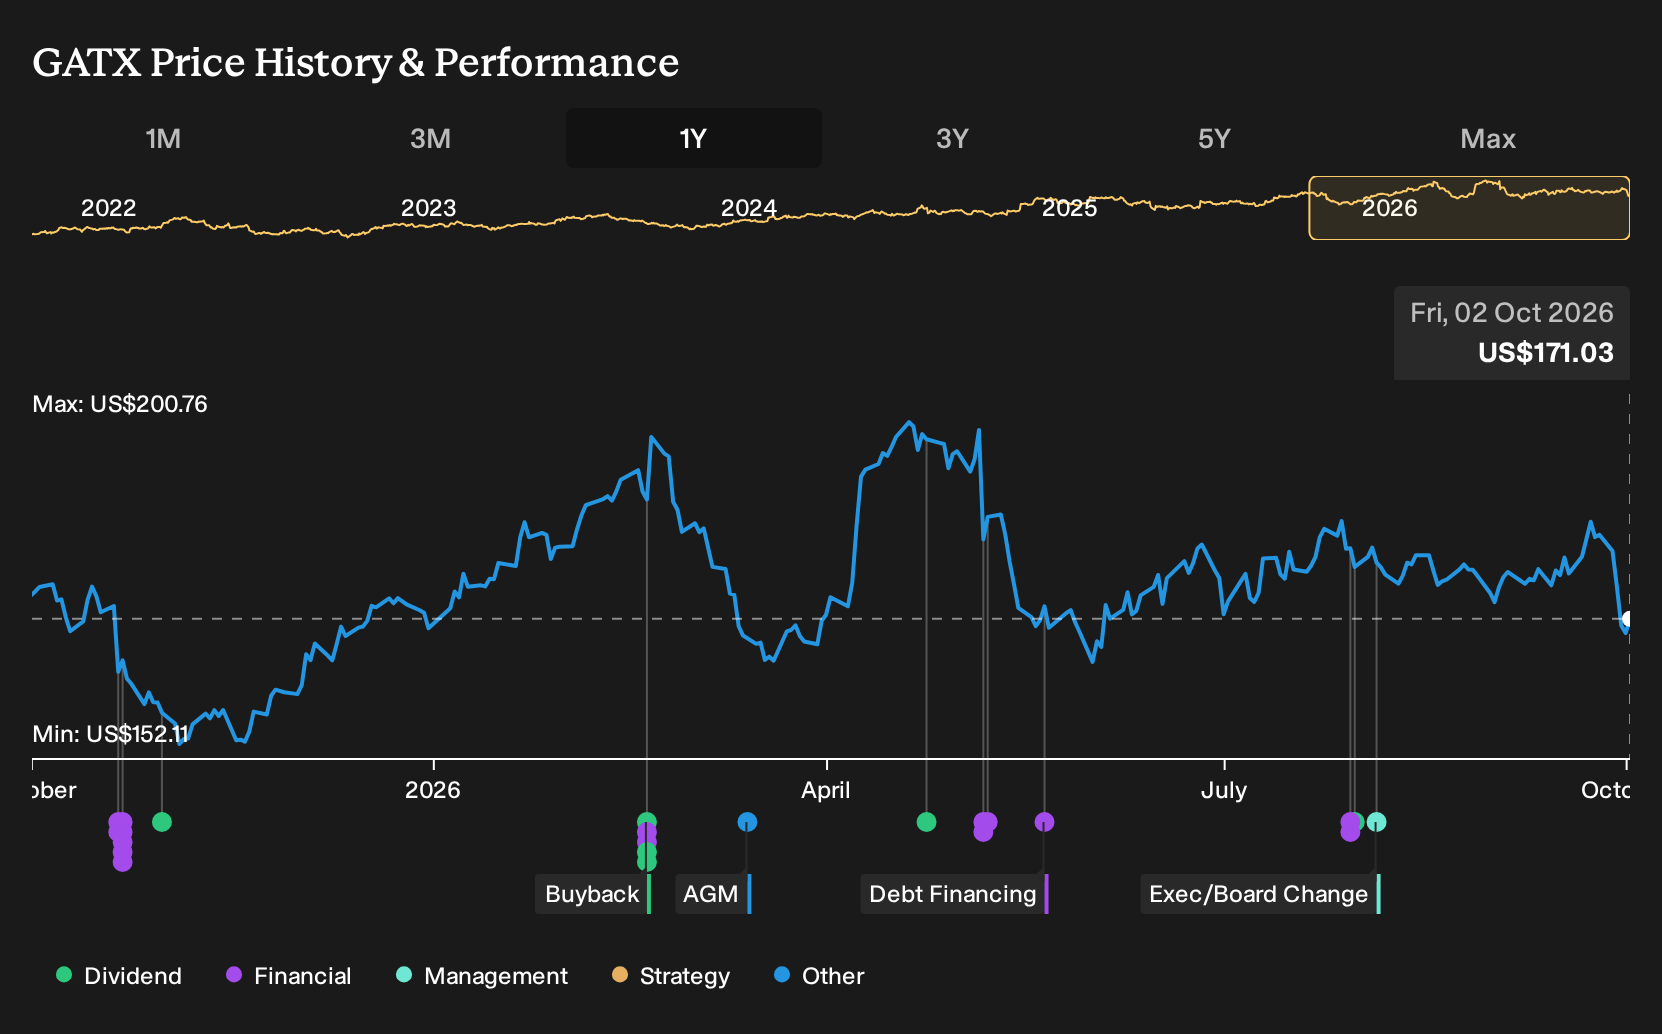Screen dimensions: 1662x1034
Task: Select the 1Y time range tab
Action: 694,139
